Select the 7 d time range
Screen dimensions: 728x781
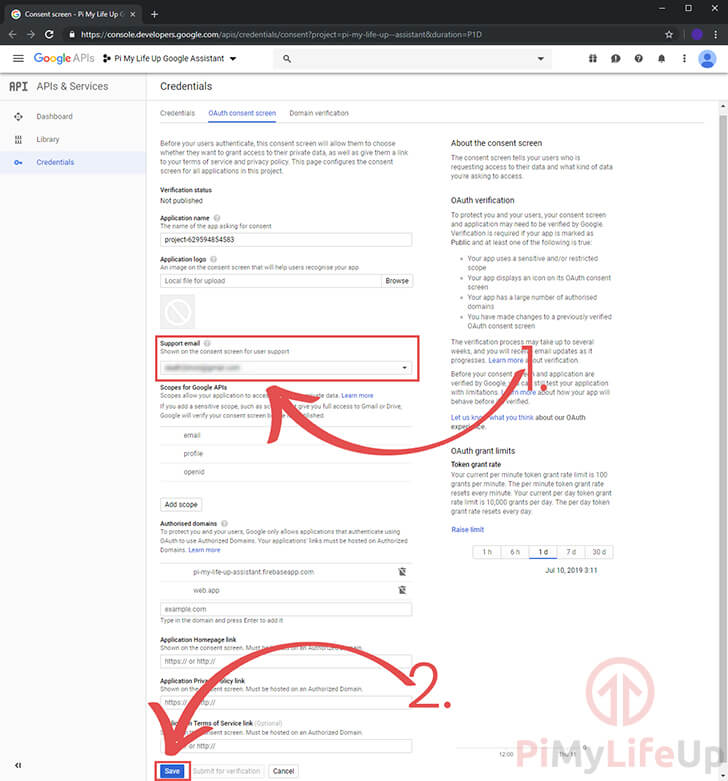pyautogui.click(x=571, y=552)
